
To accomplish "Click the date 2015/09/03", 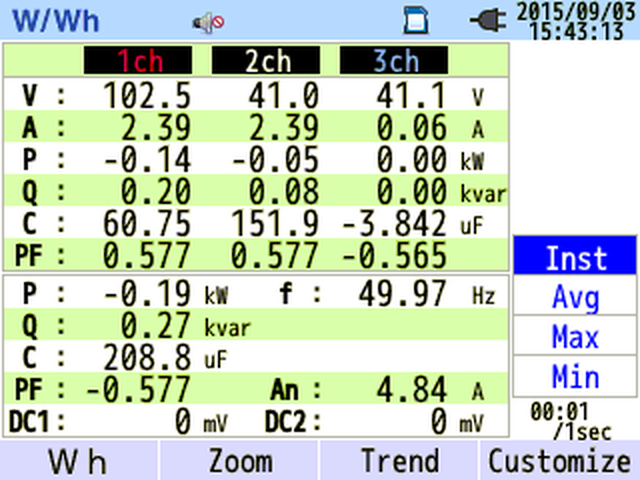I will click(x=576, y=12).
